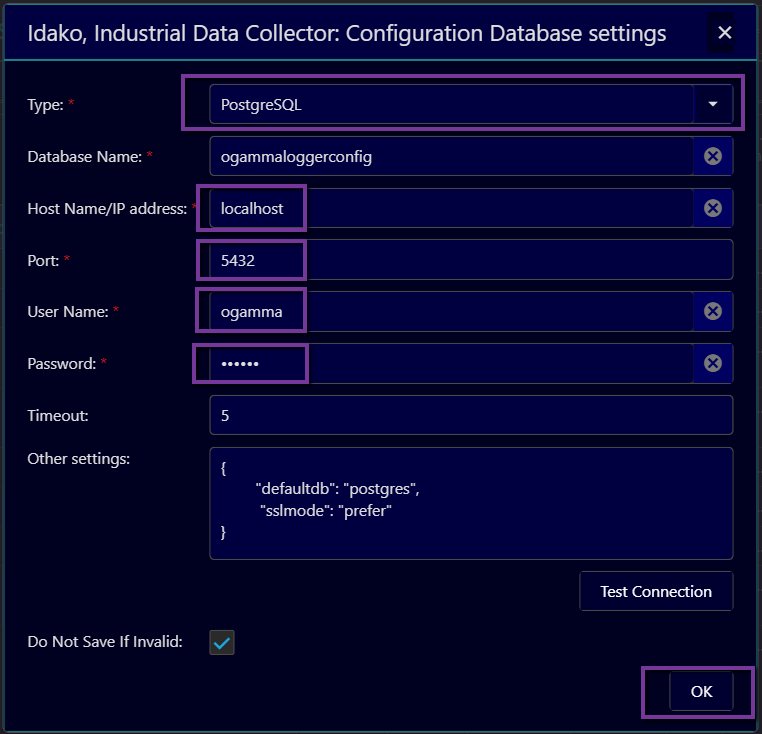
Task: Close the Configuration Database settings dialog
Action: click(724, 33)
